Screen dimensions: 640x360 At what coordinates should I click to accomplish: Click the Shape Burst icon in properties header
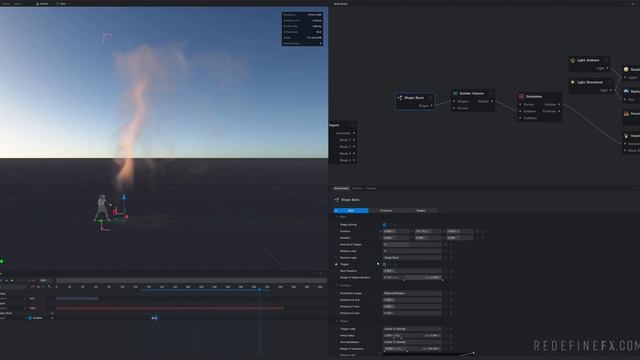[337, 200]
